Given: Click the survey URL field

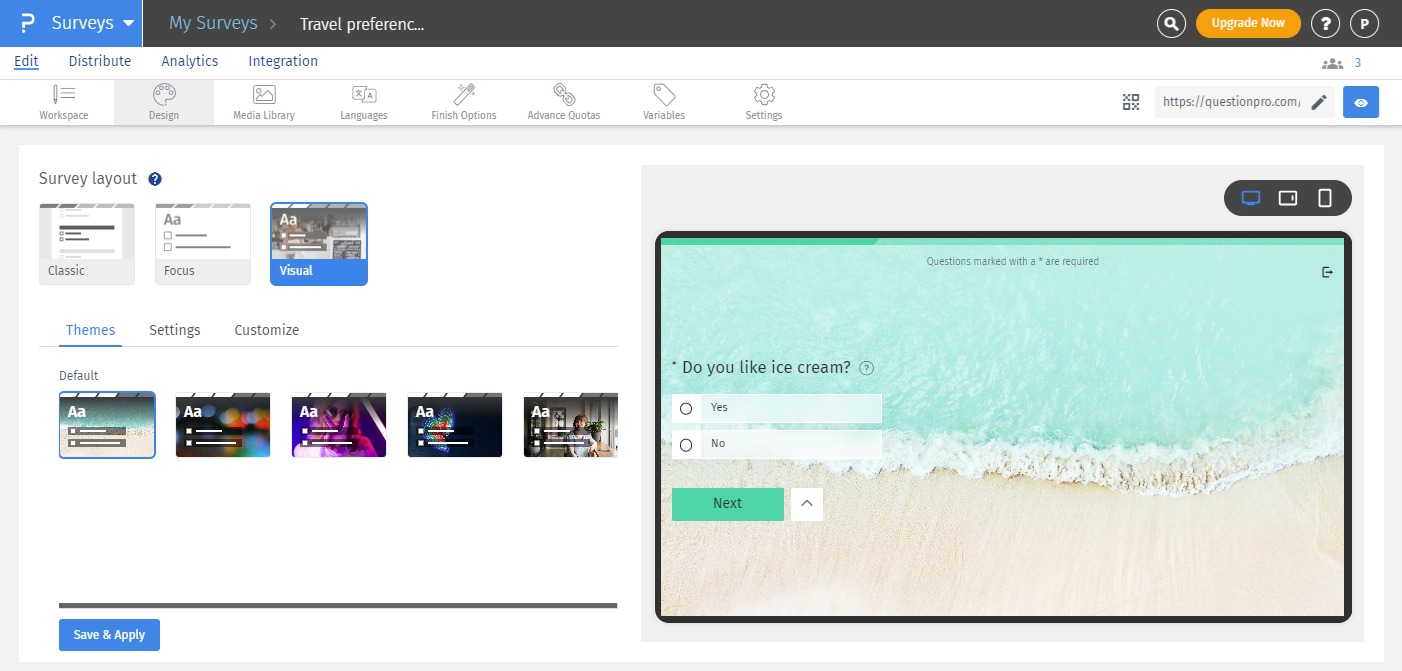Looking at the screenshot, I should 1232,102.
